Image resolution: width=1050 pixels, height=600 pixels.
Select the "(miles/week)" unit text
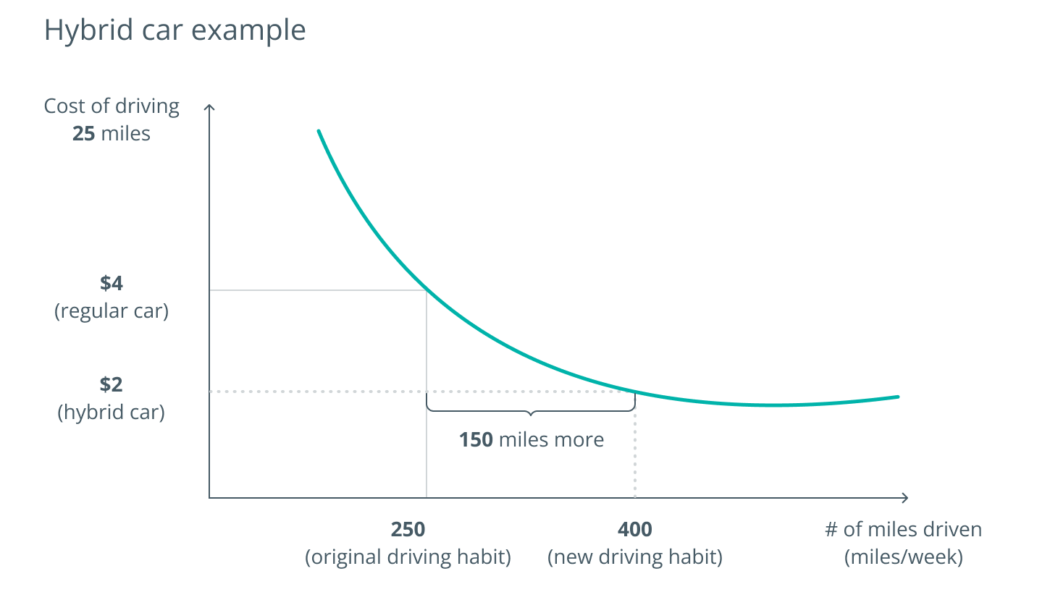click(903, 557)
